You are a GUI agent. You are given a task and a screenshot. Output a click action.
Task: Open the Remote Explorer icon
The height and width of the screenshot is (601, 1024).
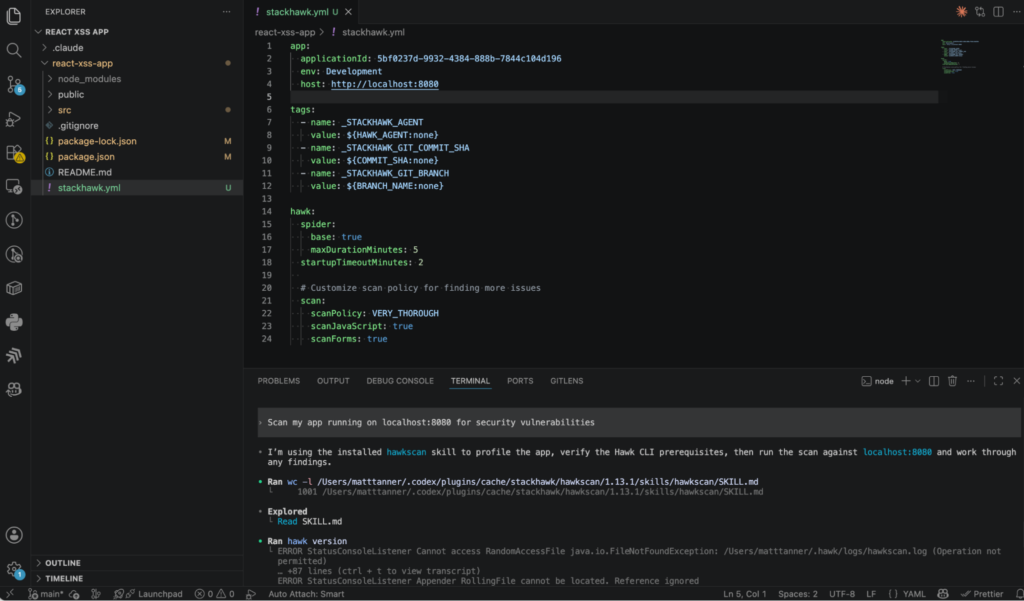(x=14, y=186)
